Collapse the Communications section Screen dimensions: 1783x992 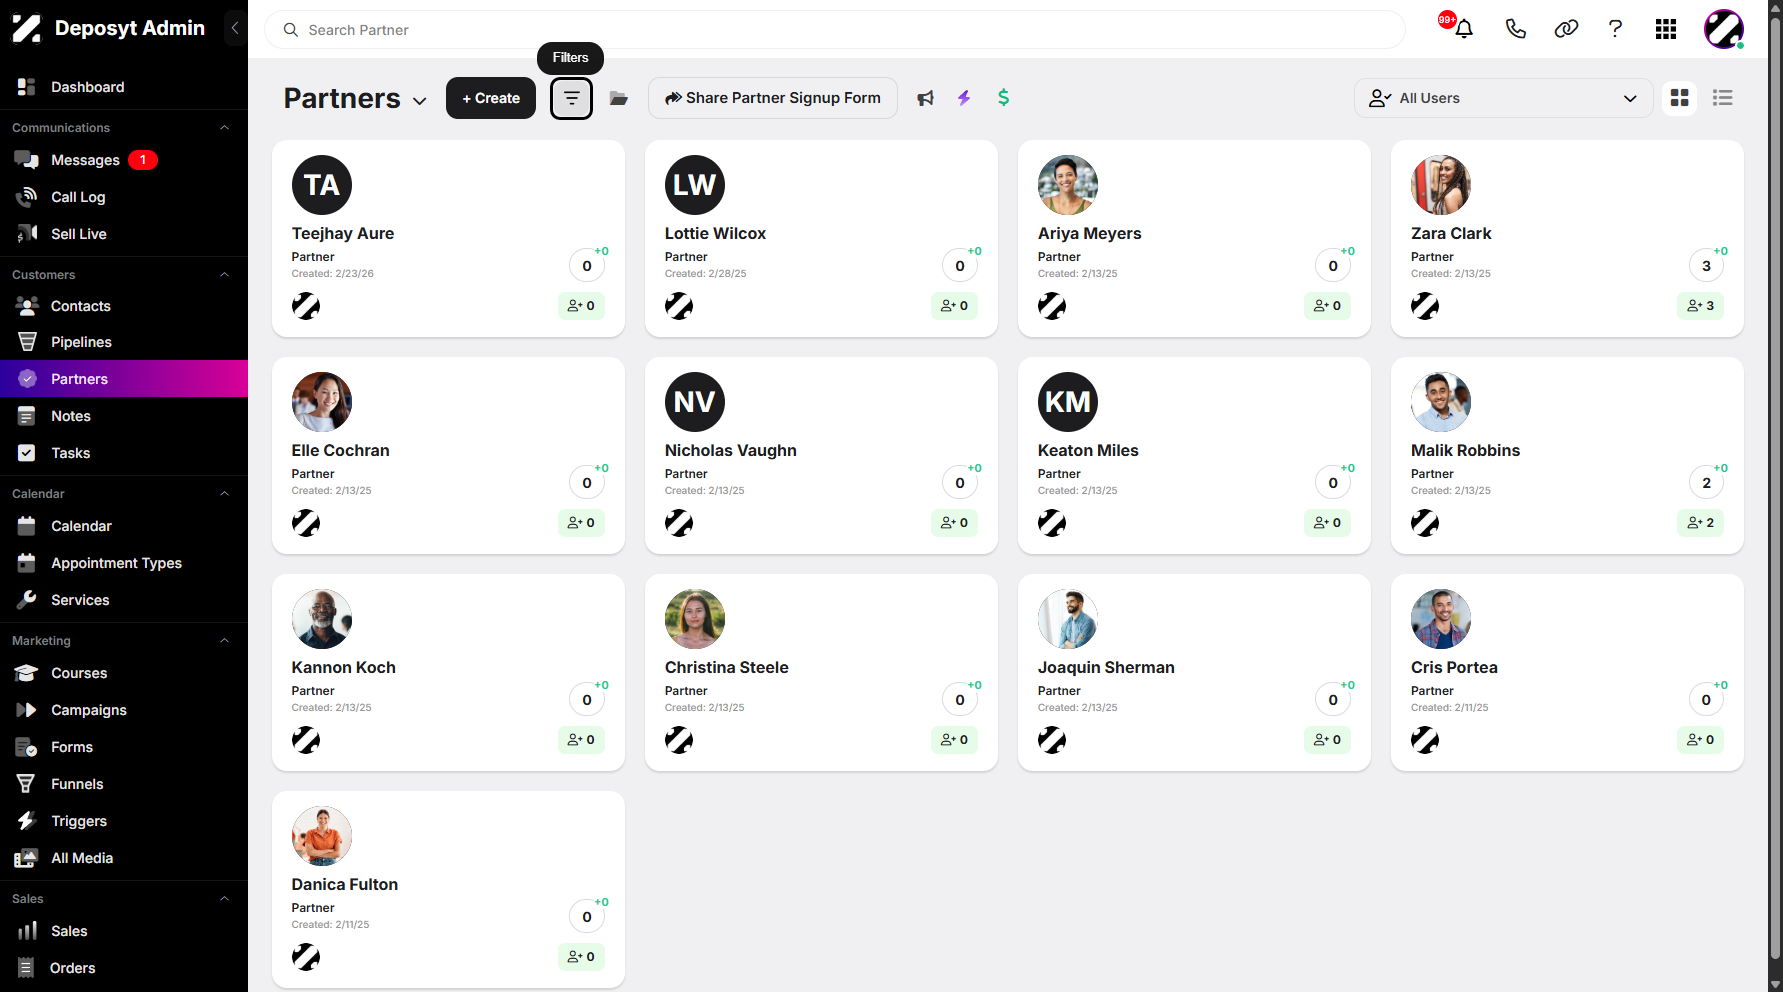[225, 128]
